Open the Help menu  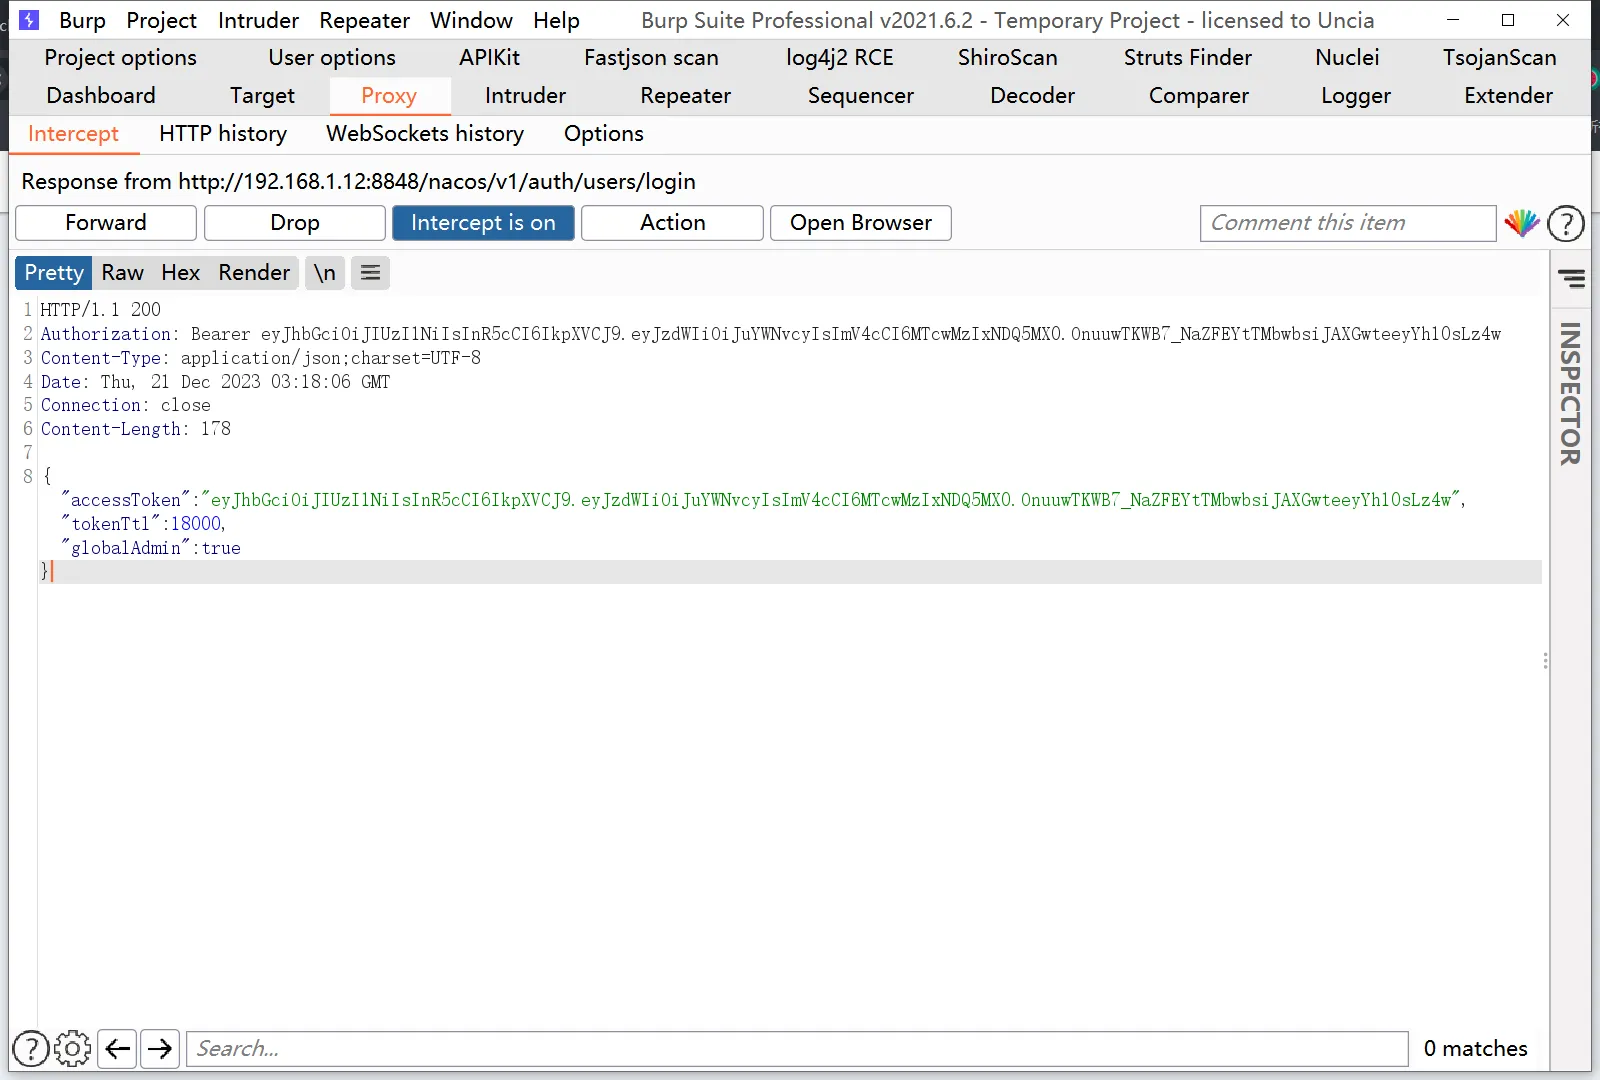coord(556,20)
